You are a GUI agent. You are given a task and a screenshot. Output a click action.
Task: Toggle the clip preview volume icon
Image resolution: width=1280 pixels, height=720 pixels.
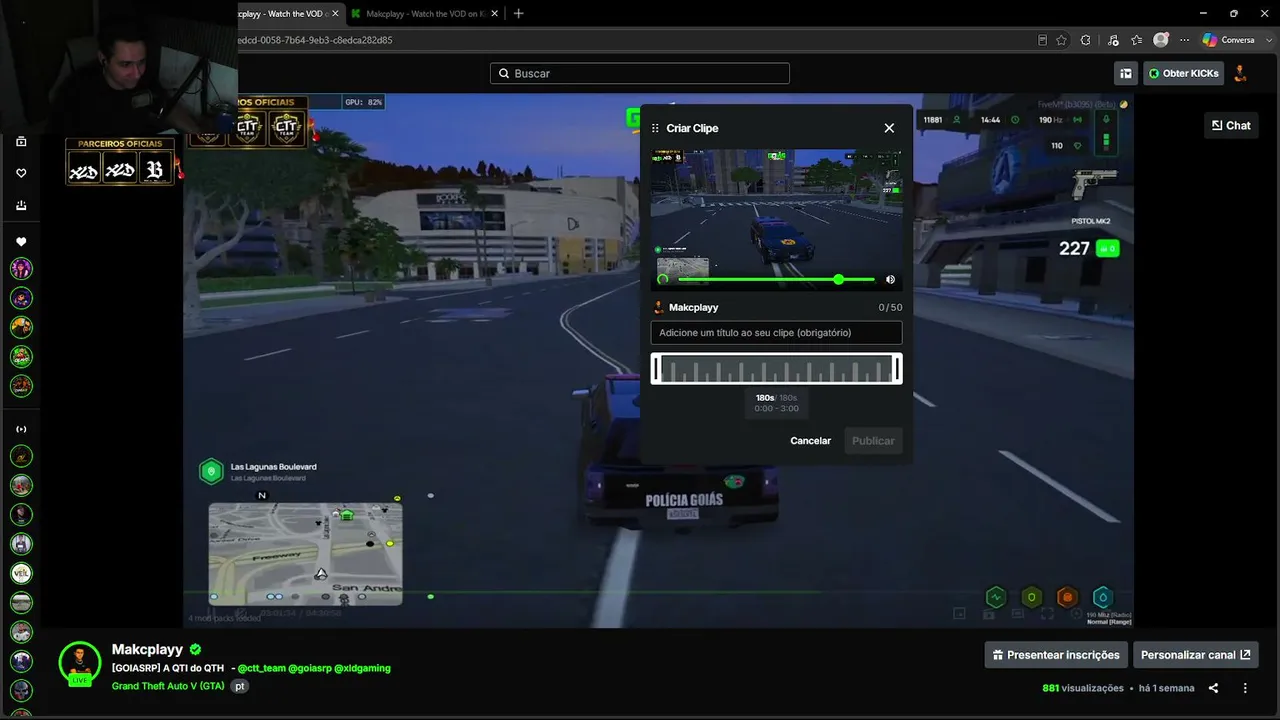(x=890, y=280)
